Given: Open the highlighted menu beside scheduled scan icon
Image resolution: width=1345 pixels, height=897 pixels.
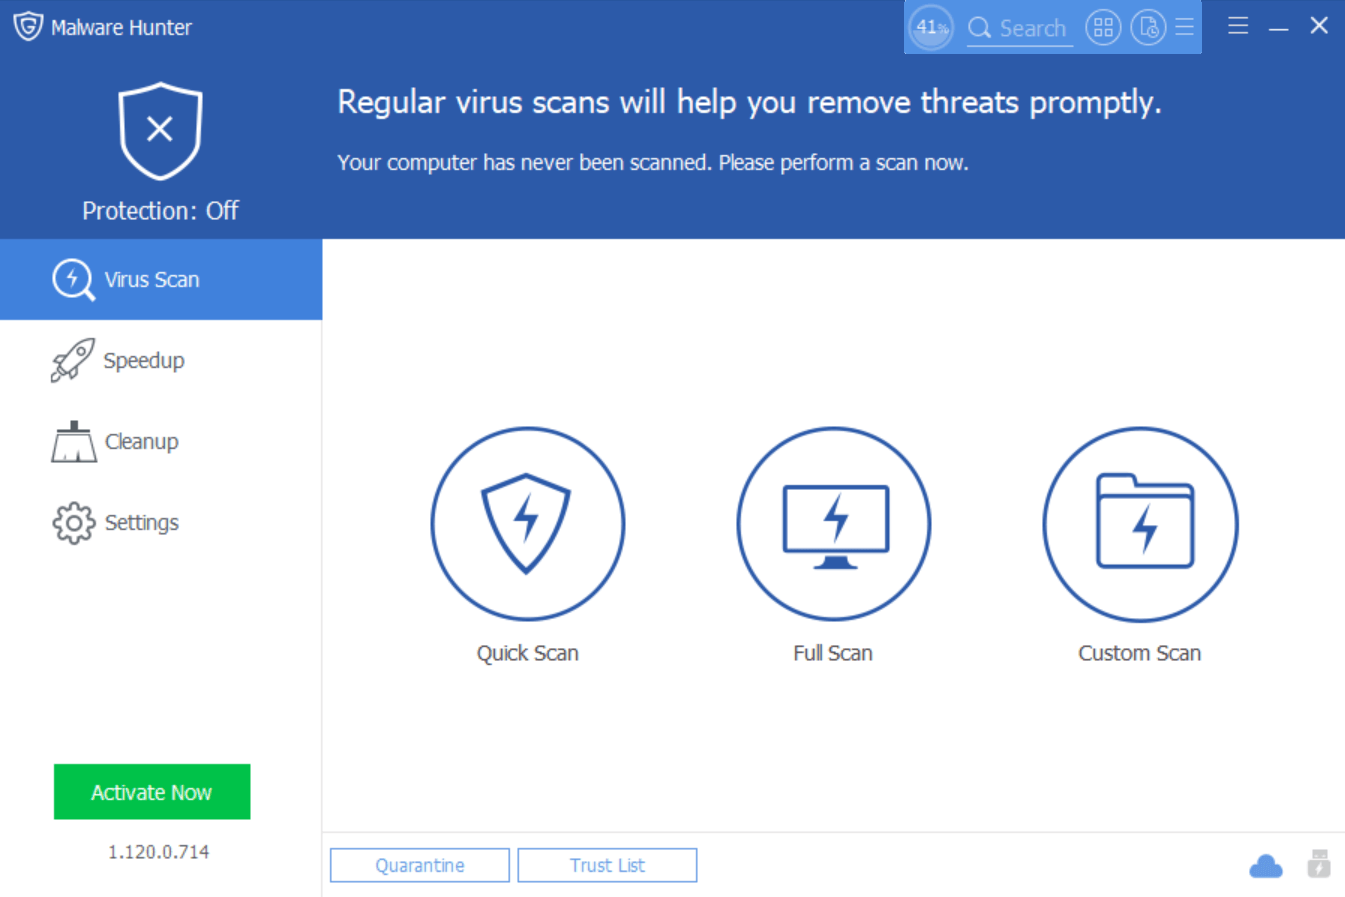Looking at the screenshot, I should click(1184, 27).
